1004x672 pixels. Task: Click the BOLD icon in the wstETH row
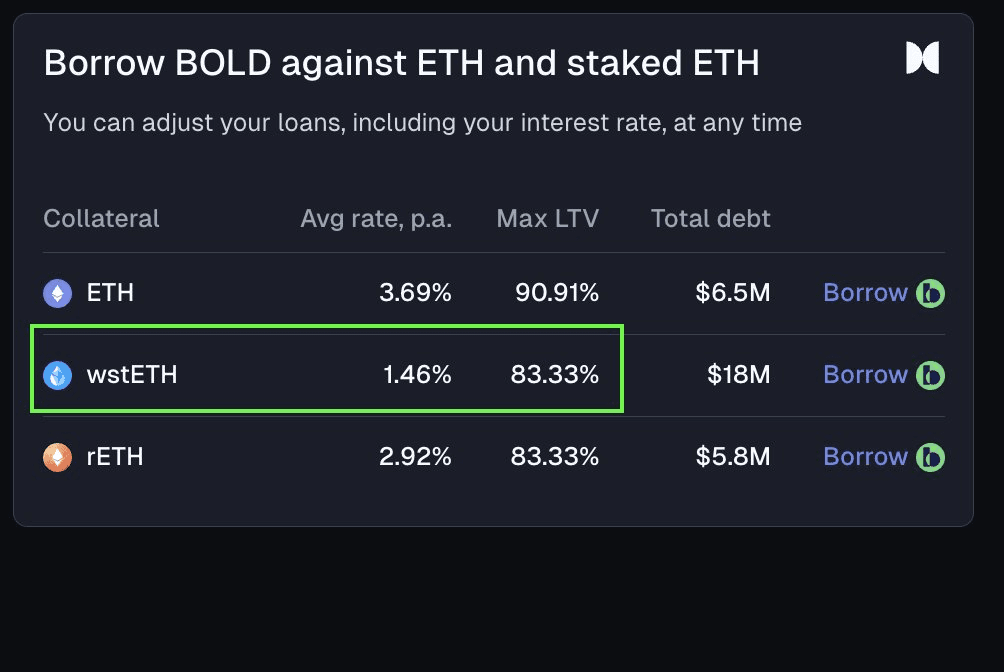(930, 375)
